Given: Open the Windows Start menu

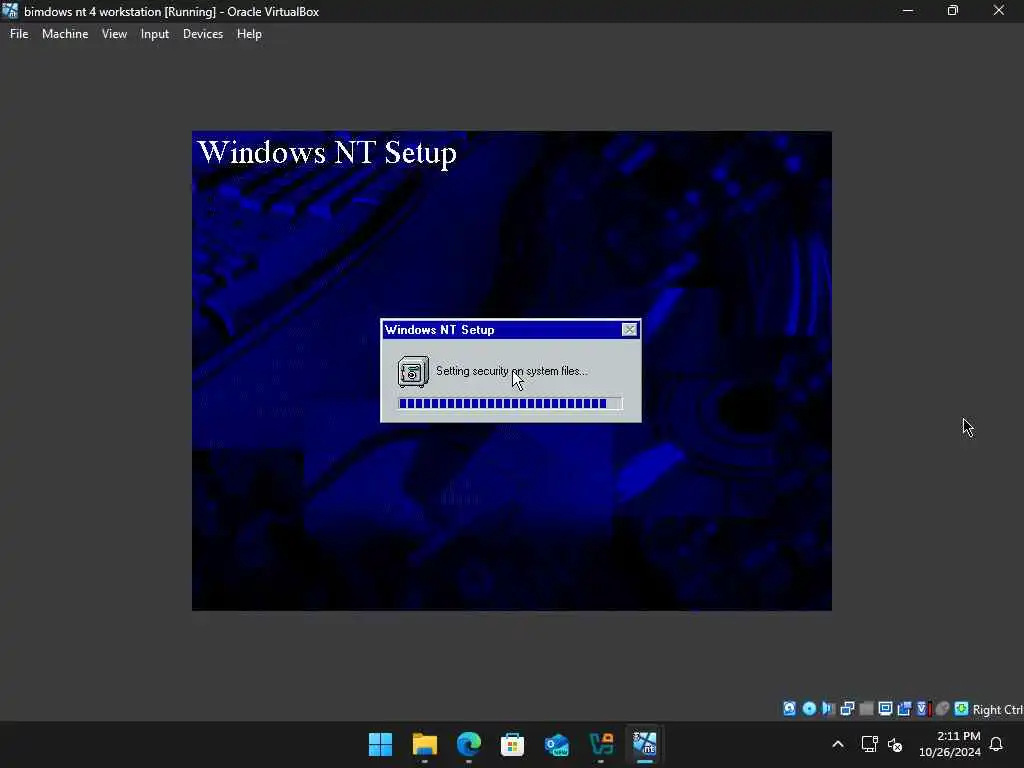Looking at the screenshot, I should pos(381,744).
